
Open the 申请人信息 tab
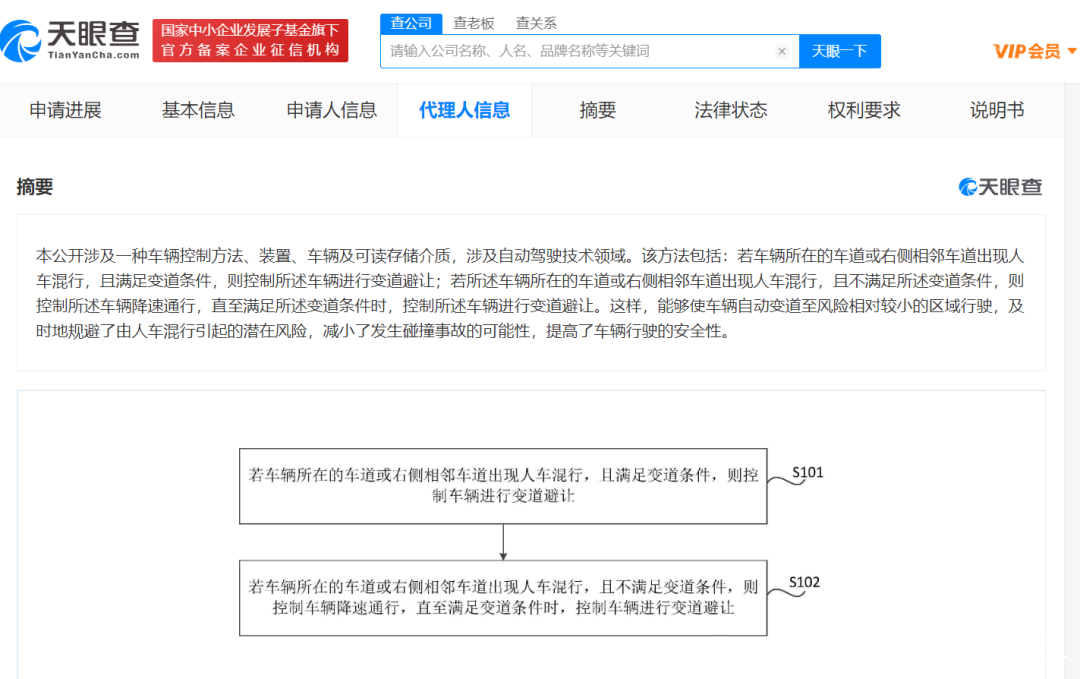point(331,110)
